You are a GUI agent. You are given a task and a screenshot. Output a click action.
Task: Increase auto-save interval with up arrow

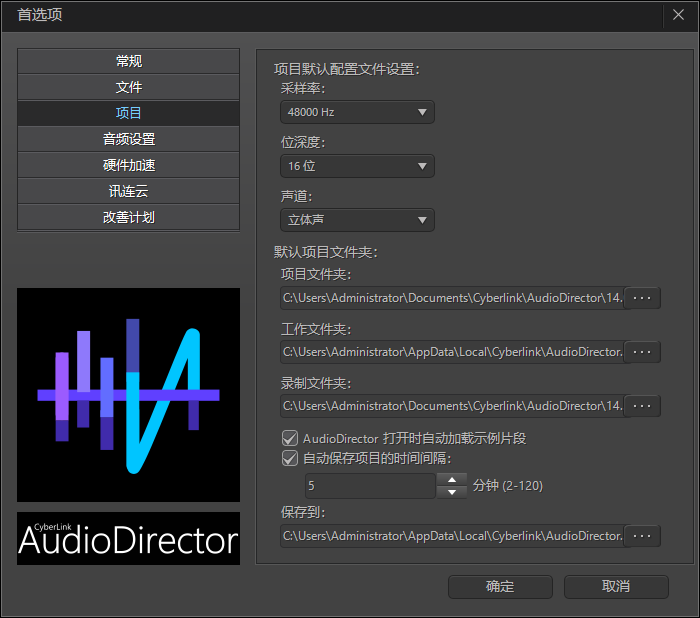[452, 480]
